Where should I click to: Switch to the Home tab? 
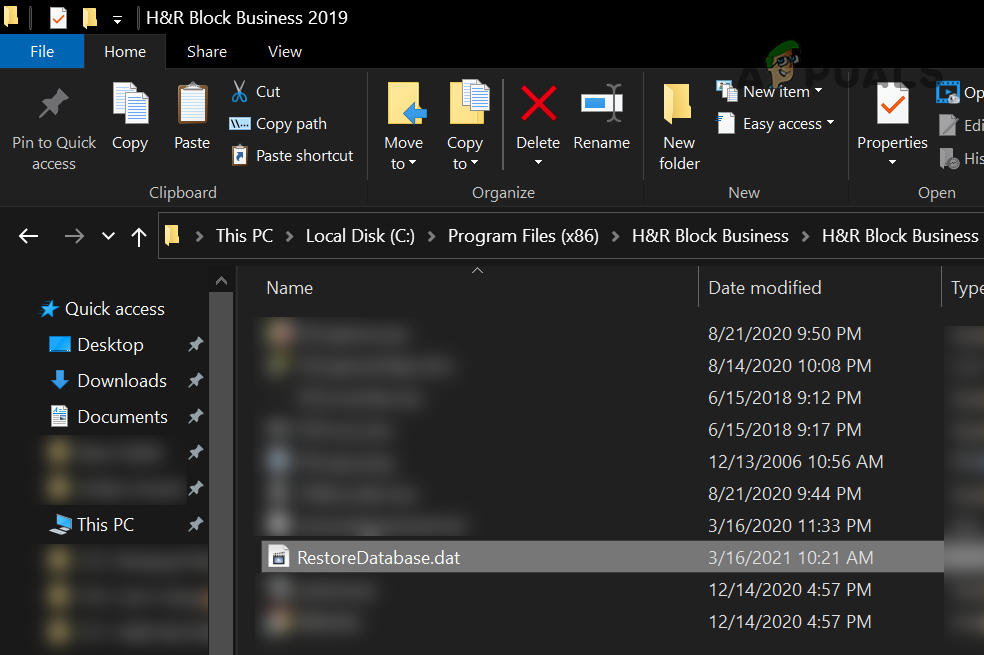125,51
